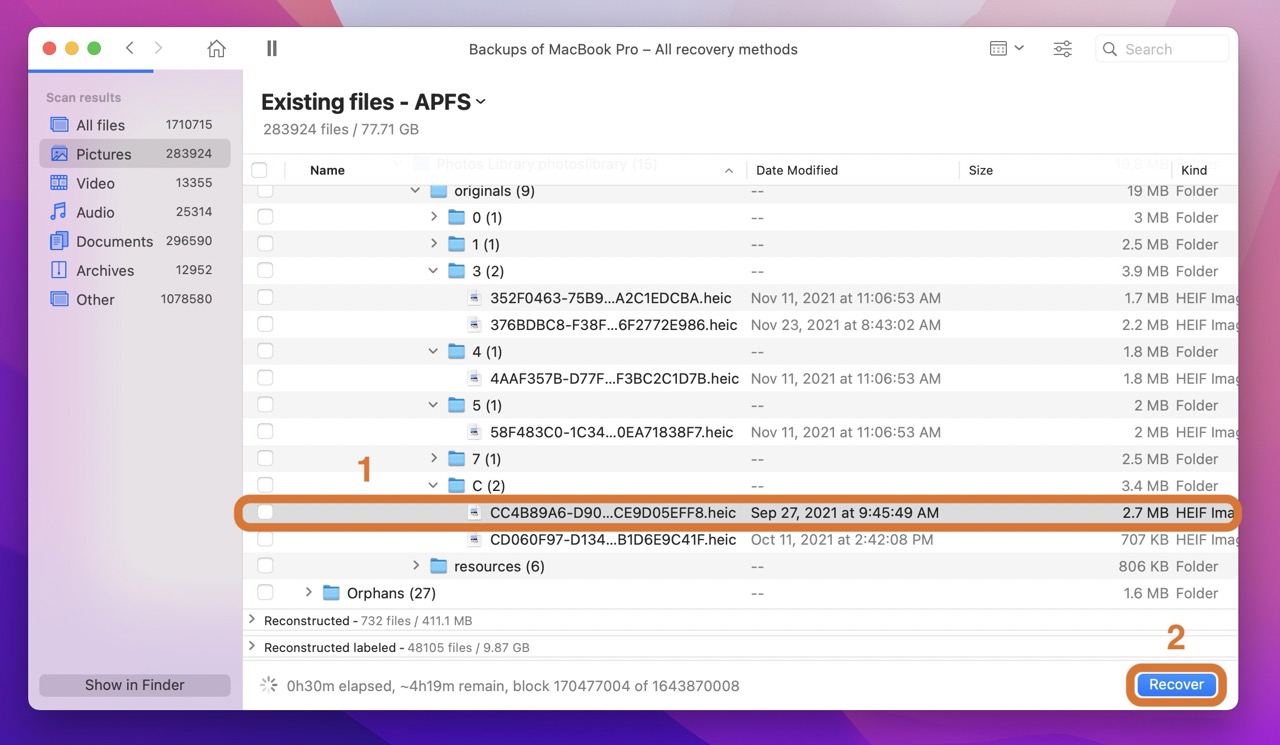Collapse the originals (9) folder
This screenshot has height=745, width=1280.
pyautogui.click(x=415, y=190)
